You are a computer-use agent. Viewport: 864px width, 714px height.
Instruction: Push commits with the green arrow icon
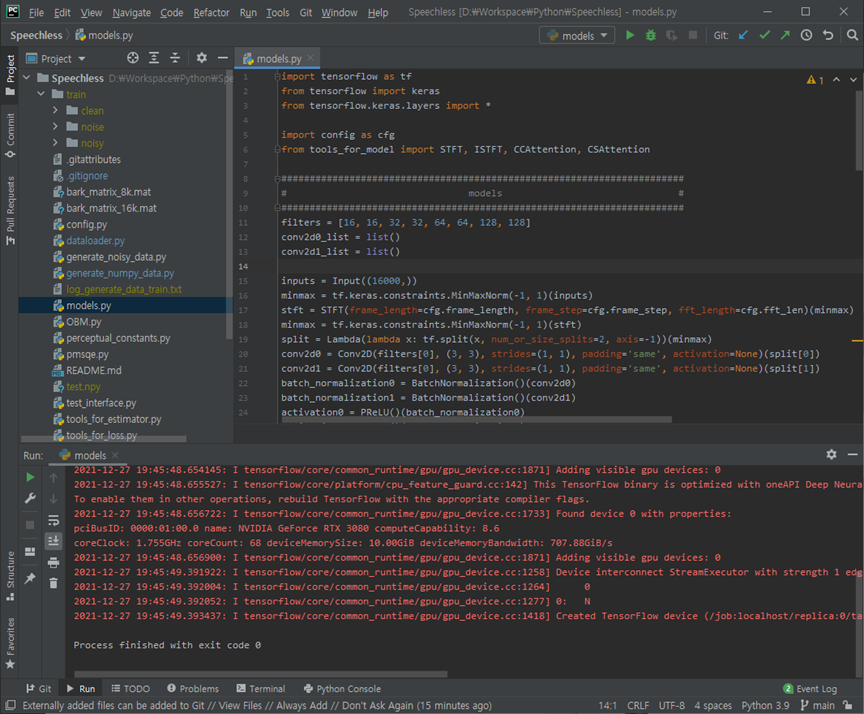[x=785, y=35]
